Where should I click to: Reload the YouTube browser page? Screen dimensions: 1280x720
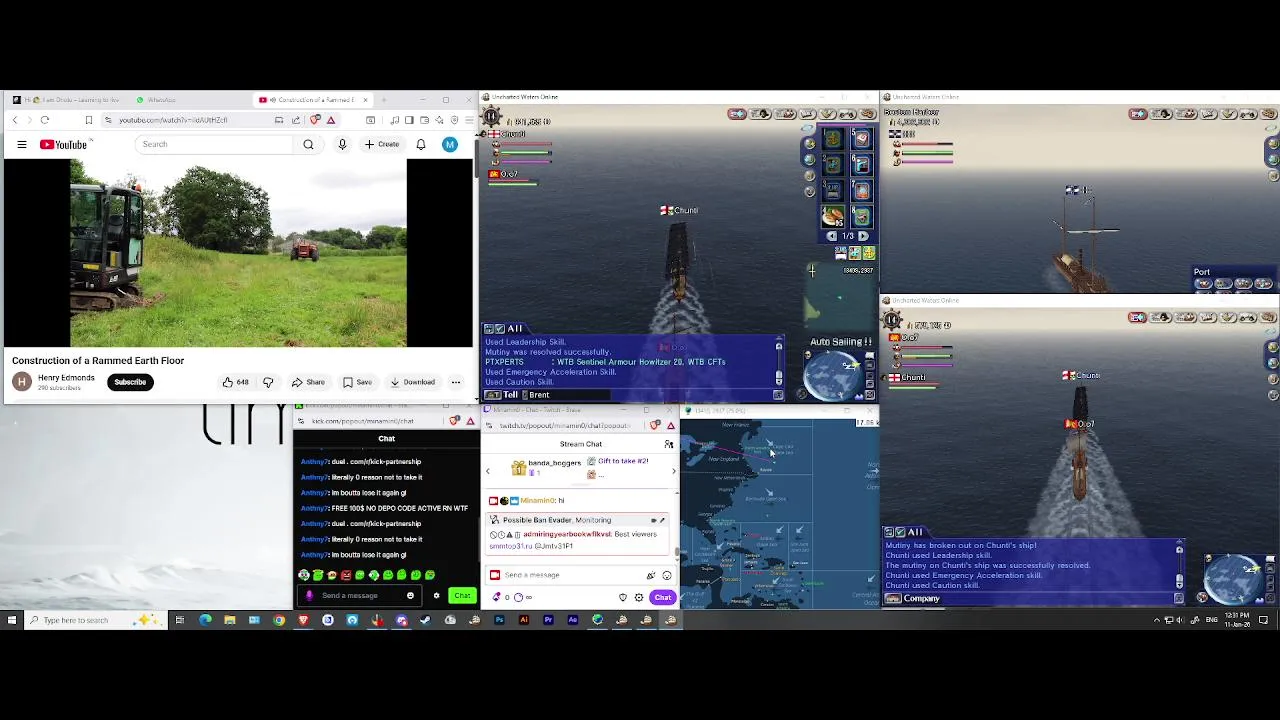click(x=45, y=120)
